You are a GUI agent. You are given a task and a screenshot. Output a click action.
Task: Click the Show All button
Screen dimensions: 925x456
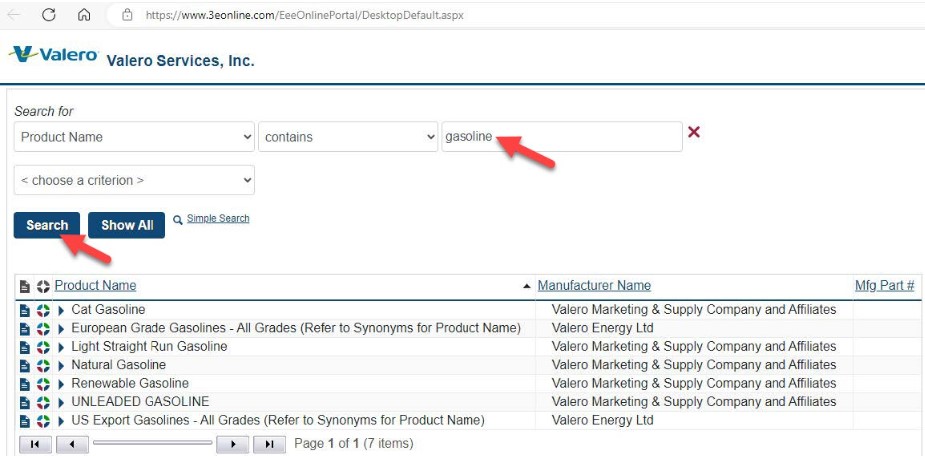[126, 225]
